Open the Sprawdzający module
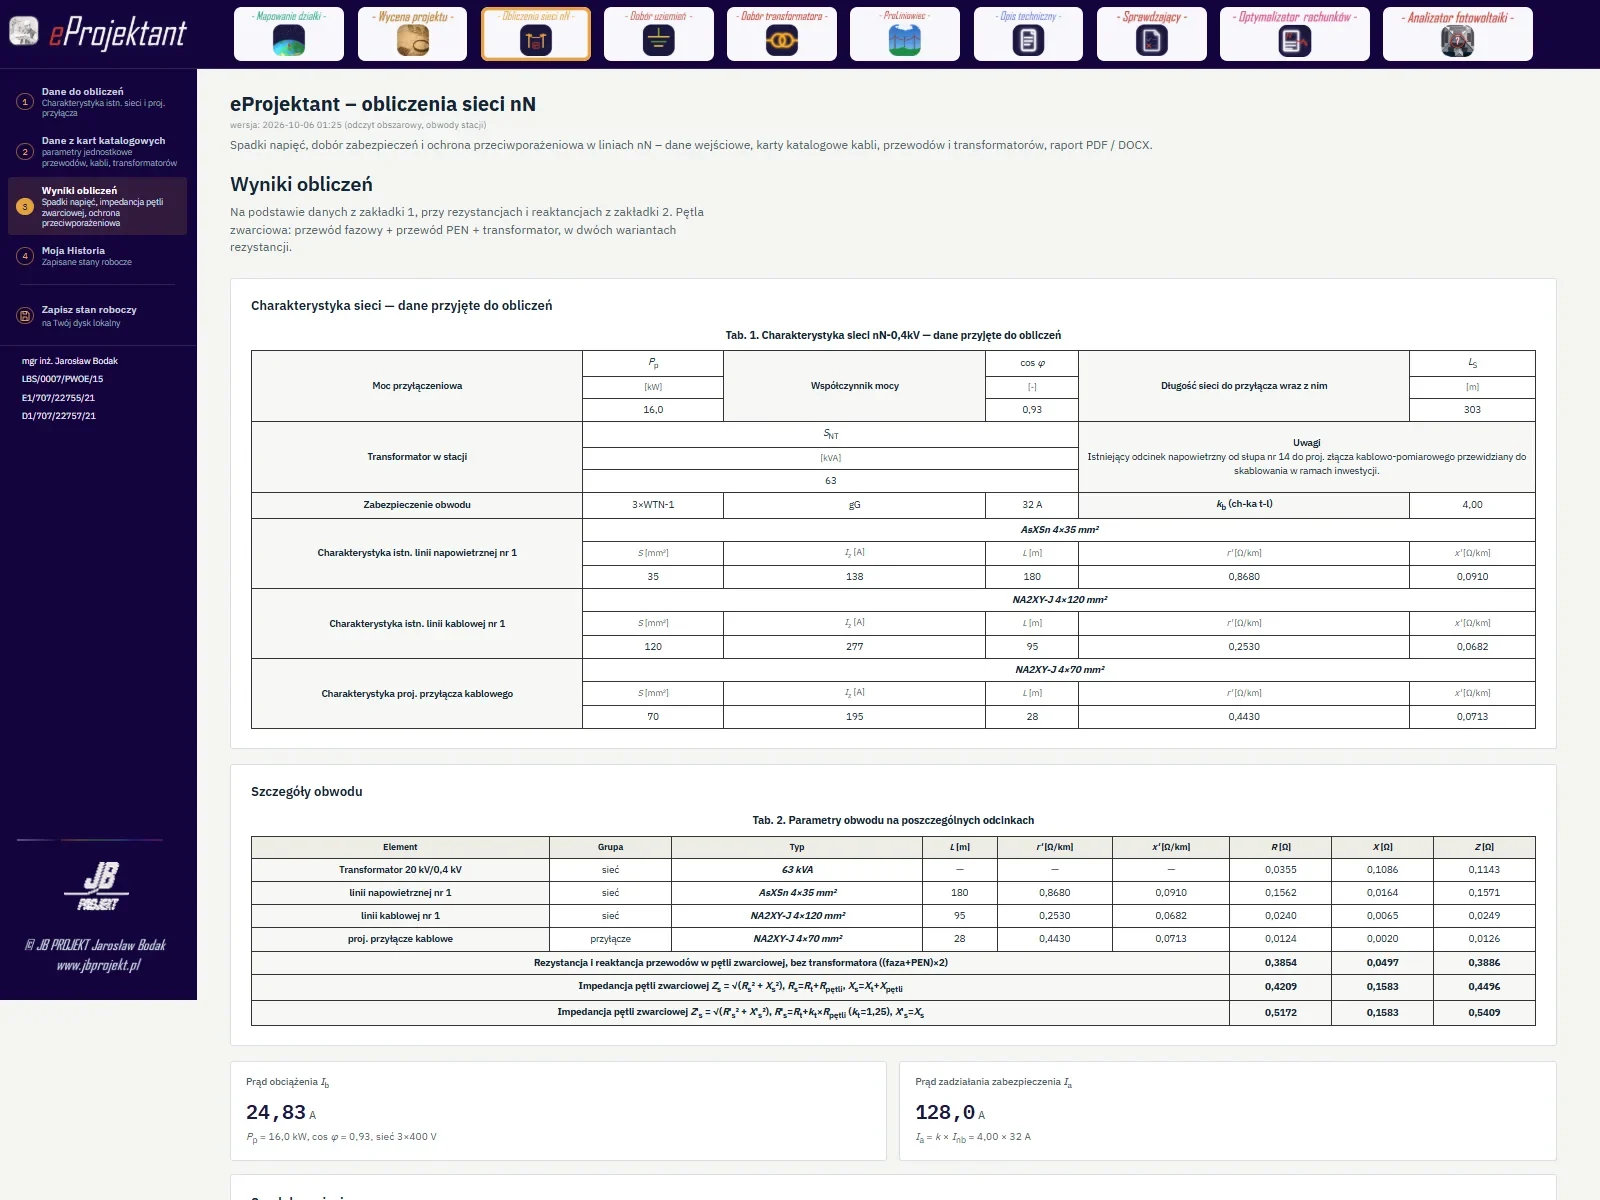 1152,34
